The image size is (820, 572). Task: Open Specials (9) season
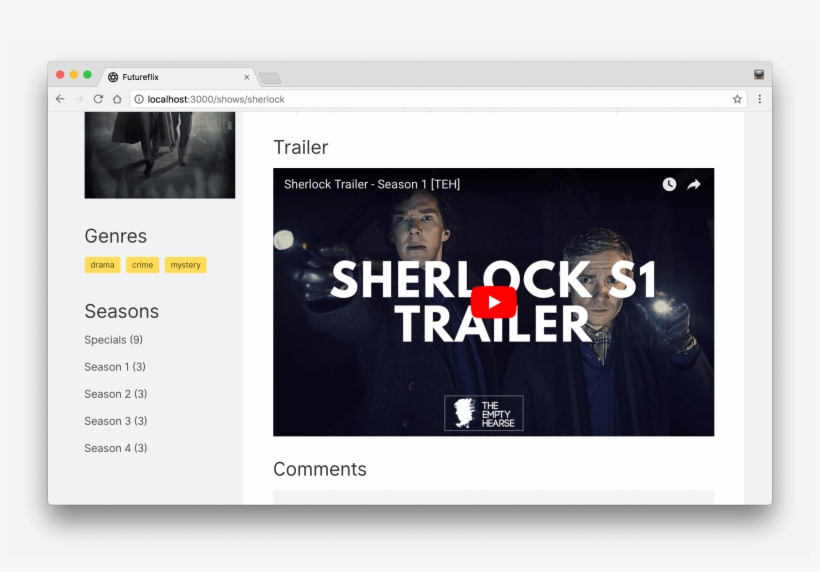(x=113, y=340)
